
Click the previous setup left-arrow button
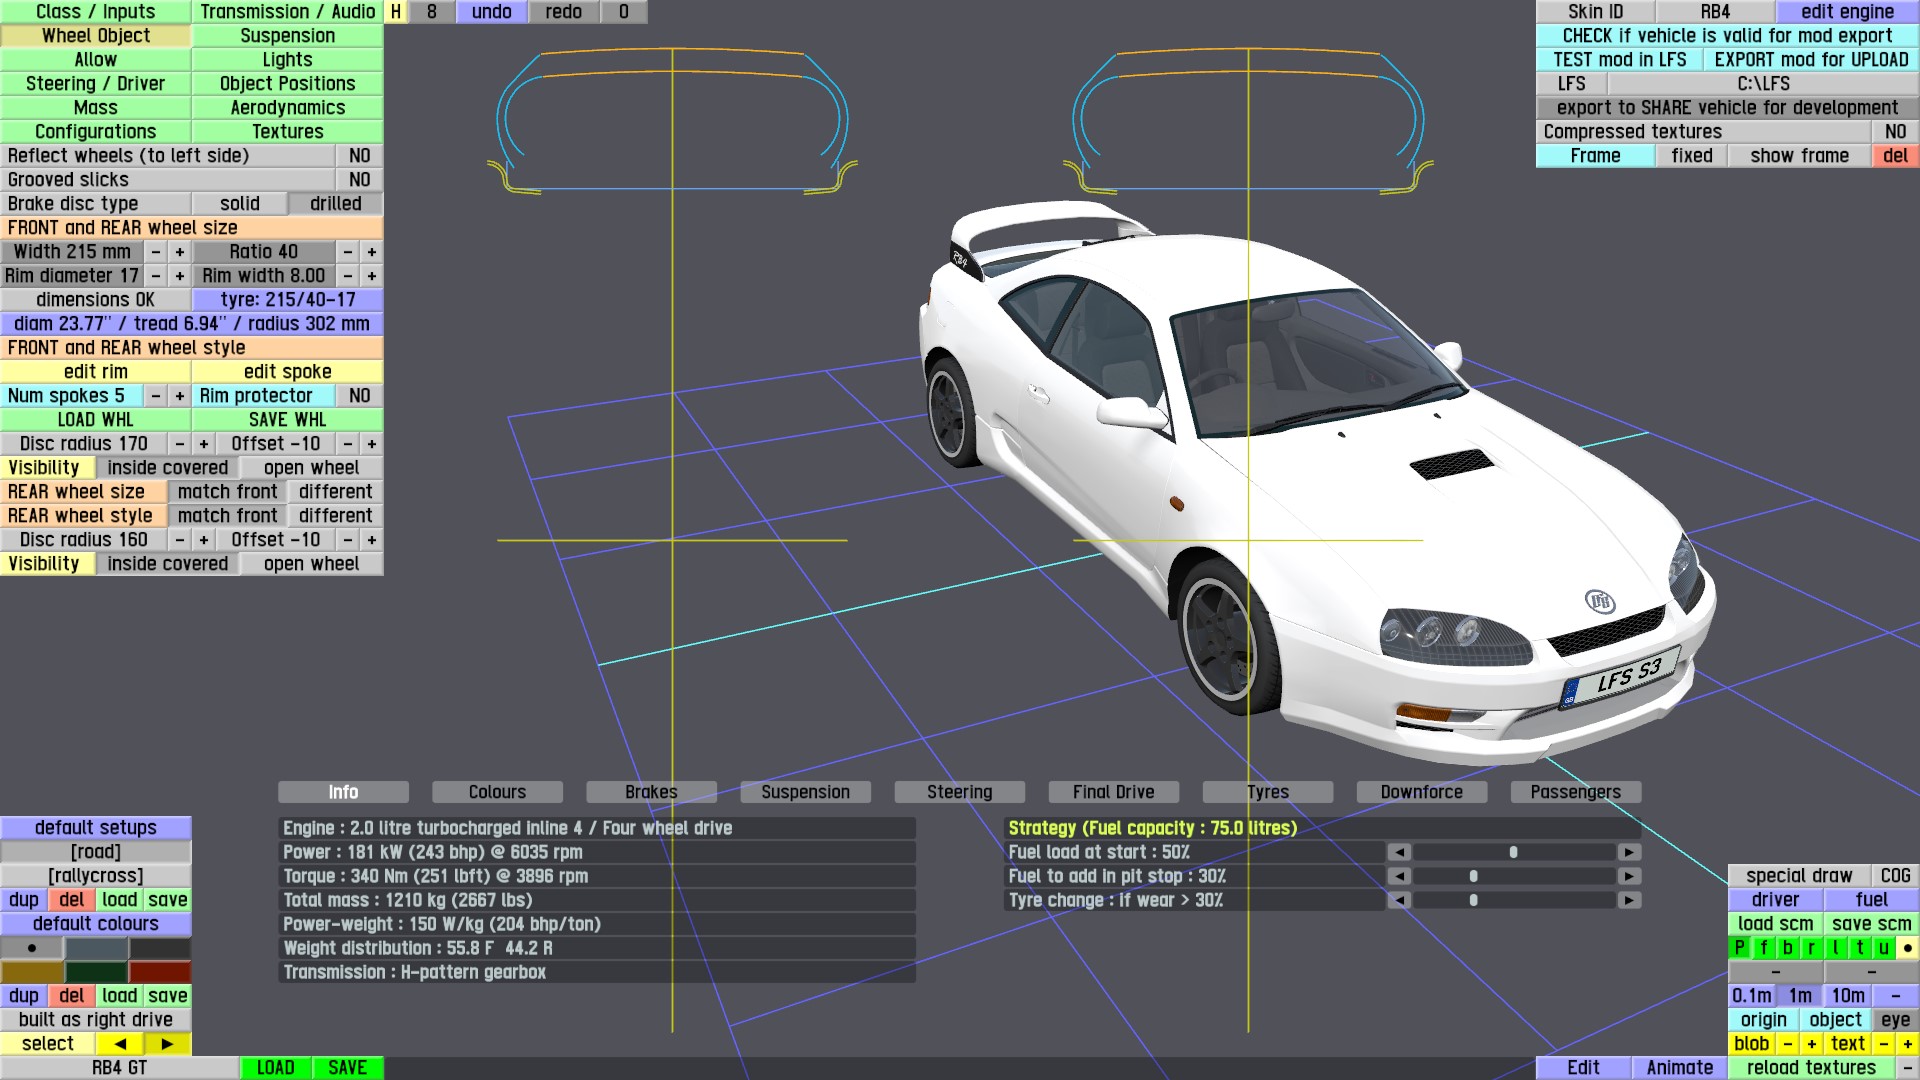(x=120, y=1043)
